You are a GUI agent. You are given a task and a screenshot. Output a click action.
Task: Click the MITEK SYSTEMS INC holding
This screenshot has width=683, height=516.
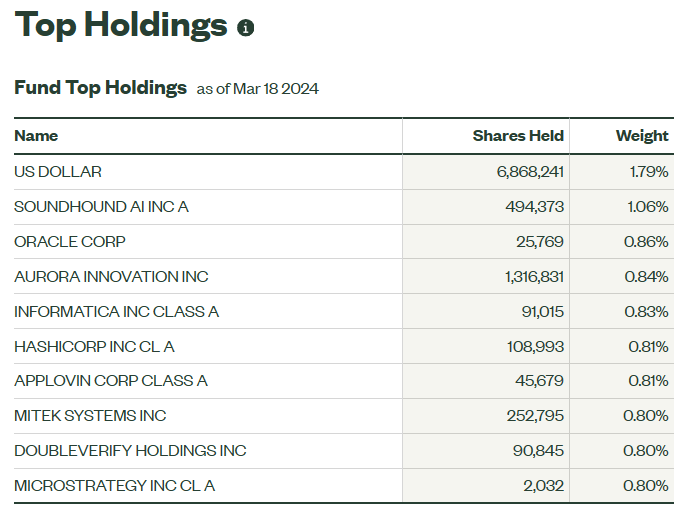(x=90, y=416)
